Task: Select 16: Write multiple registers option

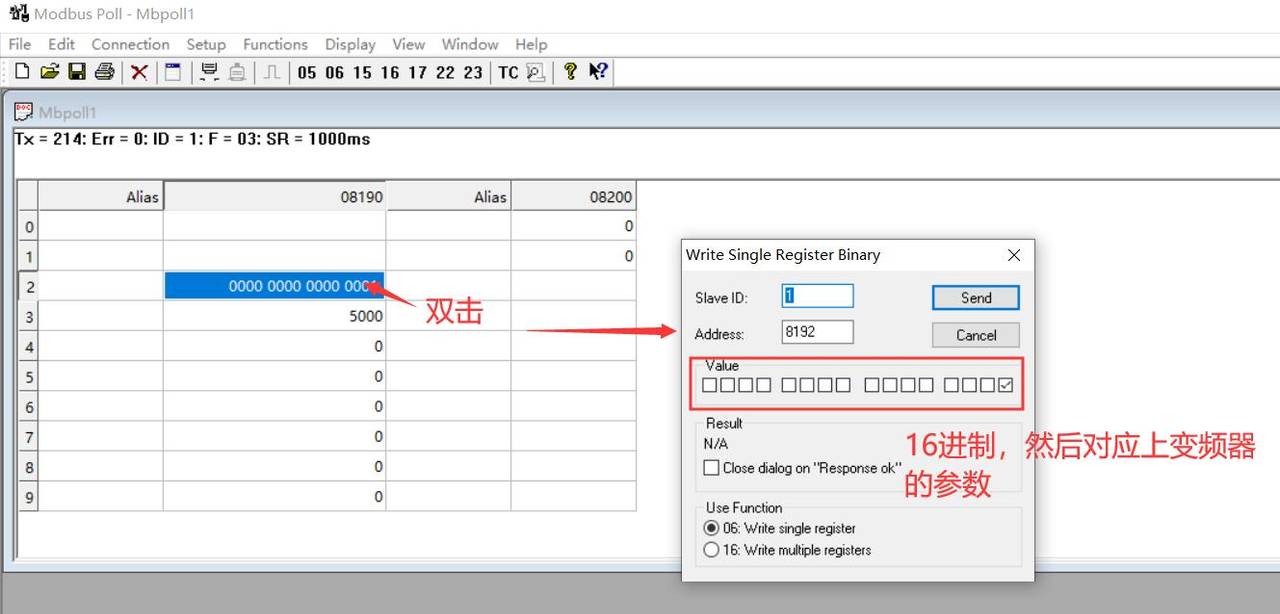Action: 711,549
